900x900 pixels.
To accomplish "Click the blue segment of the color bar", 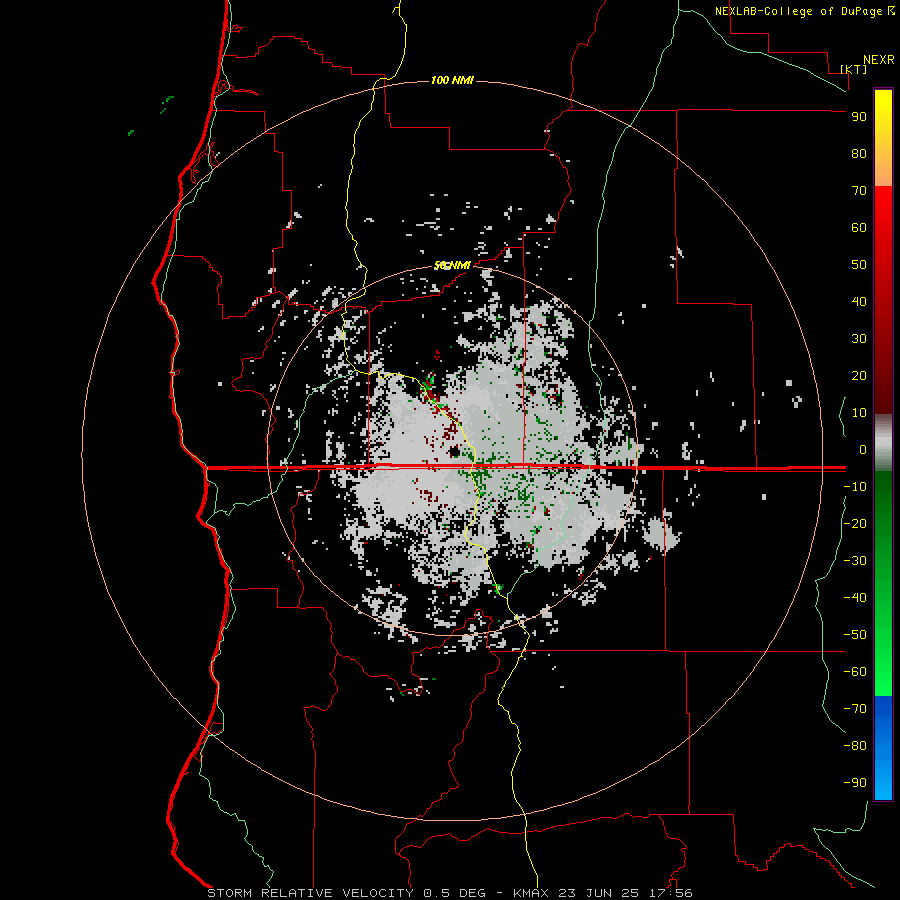I will pos(883,748).
